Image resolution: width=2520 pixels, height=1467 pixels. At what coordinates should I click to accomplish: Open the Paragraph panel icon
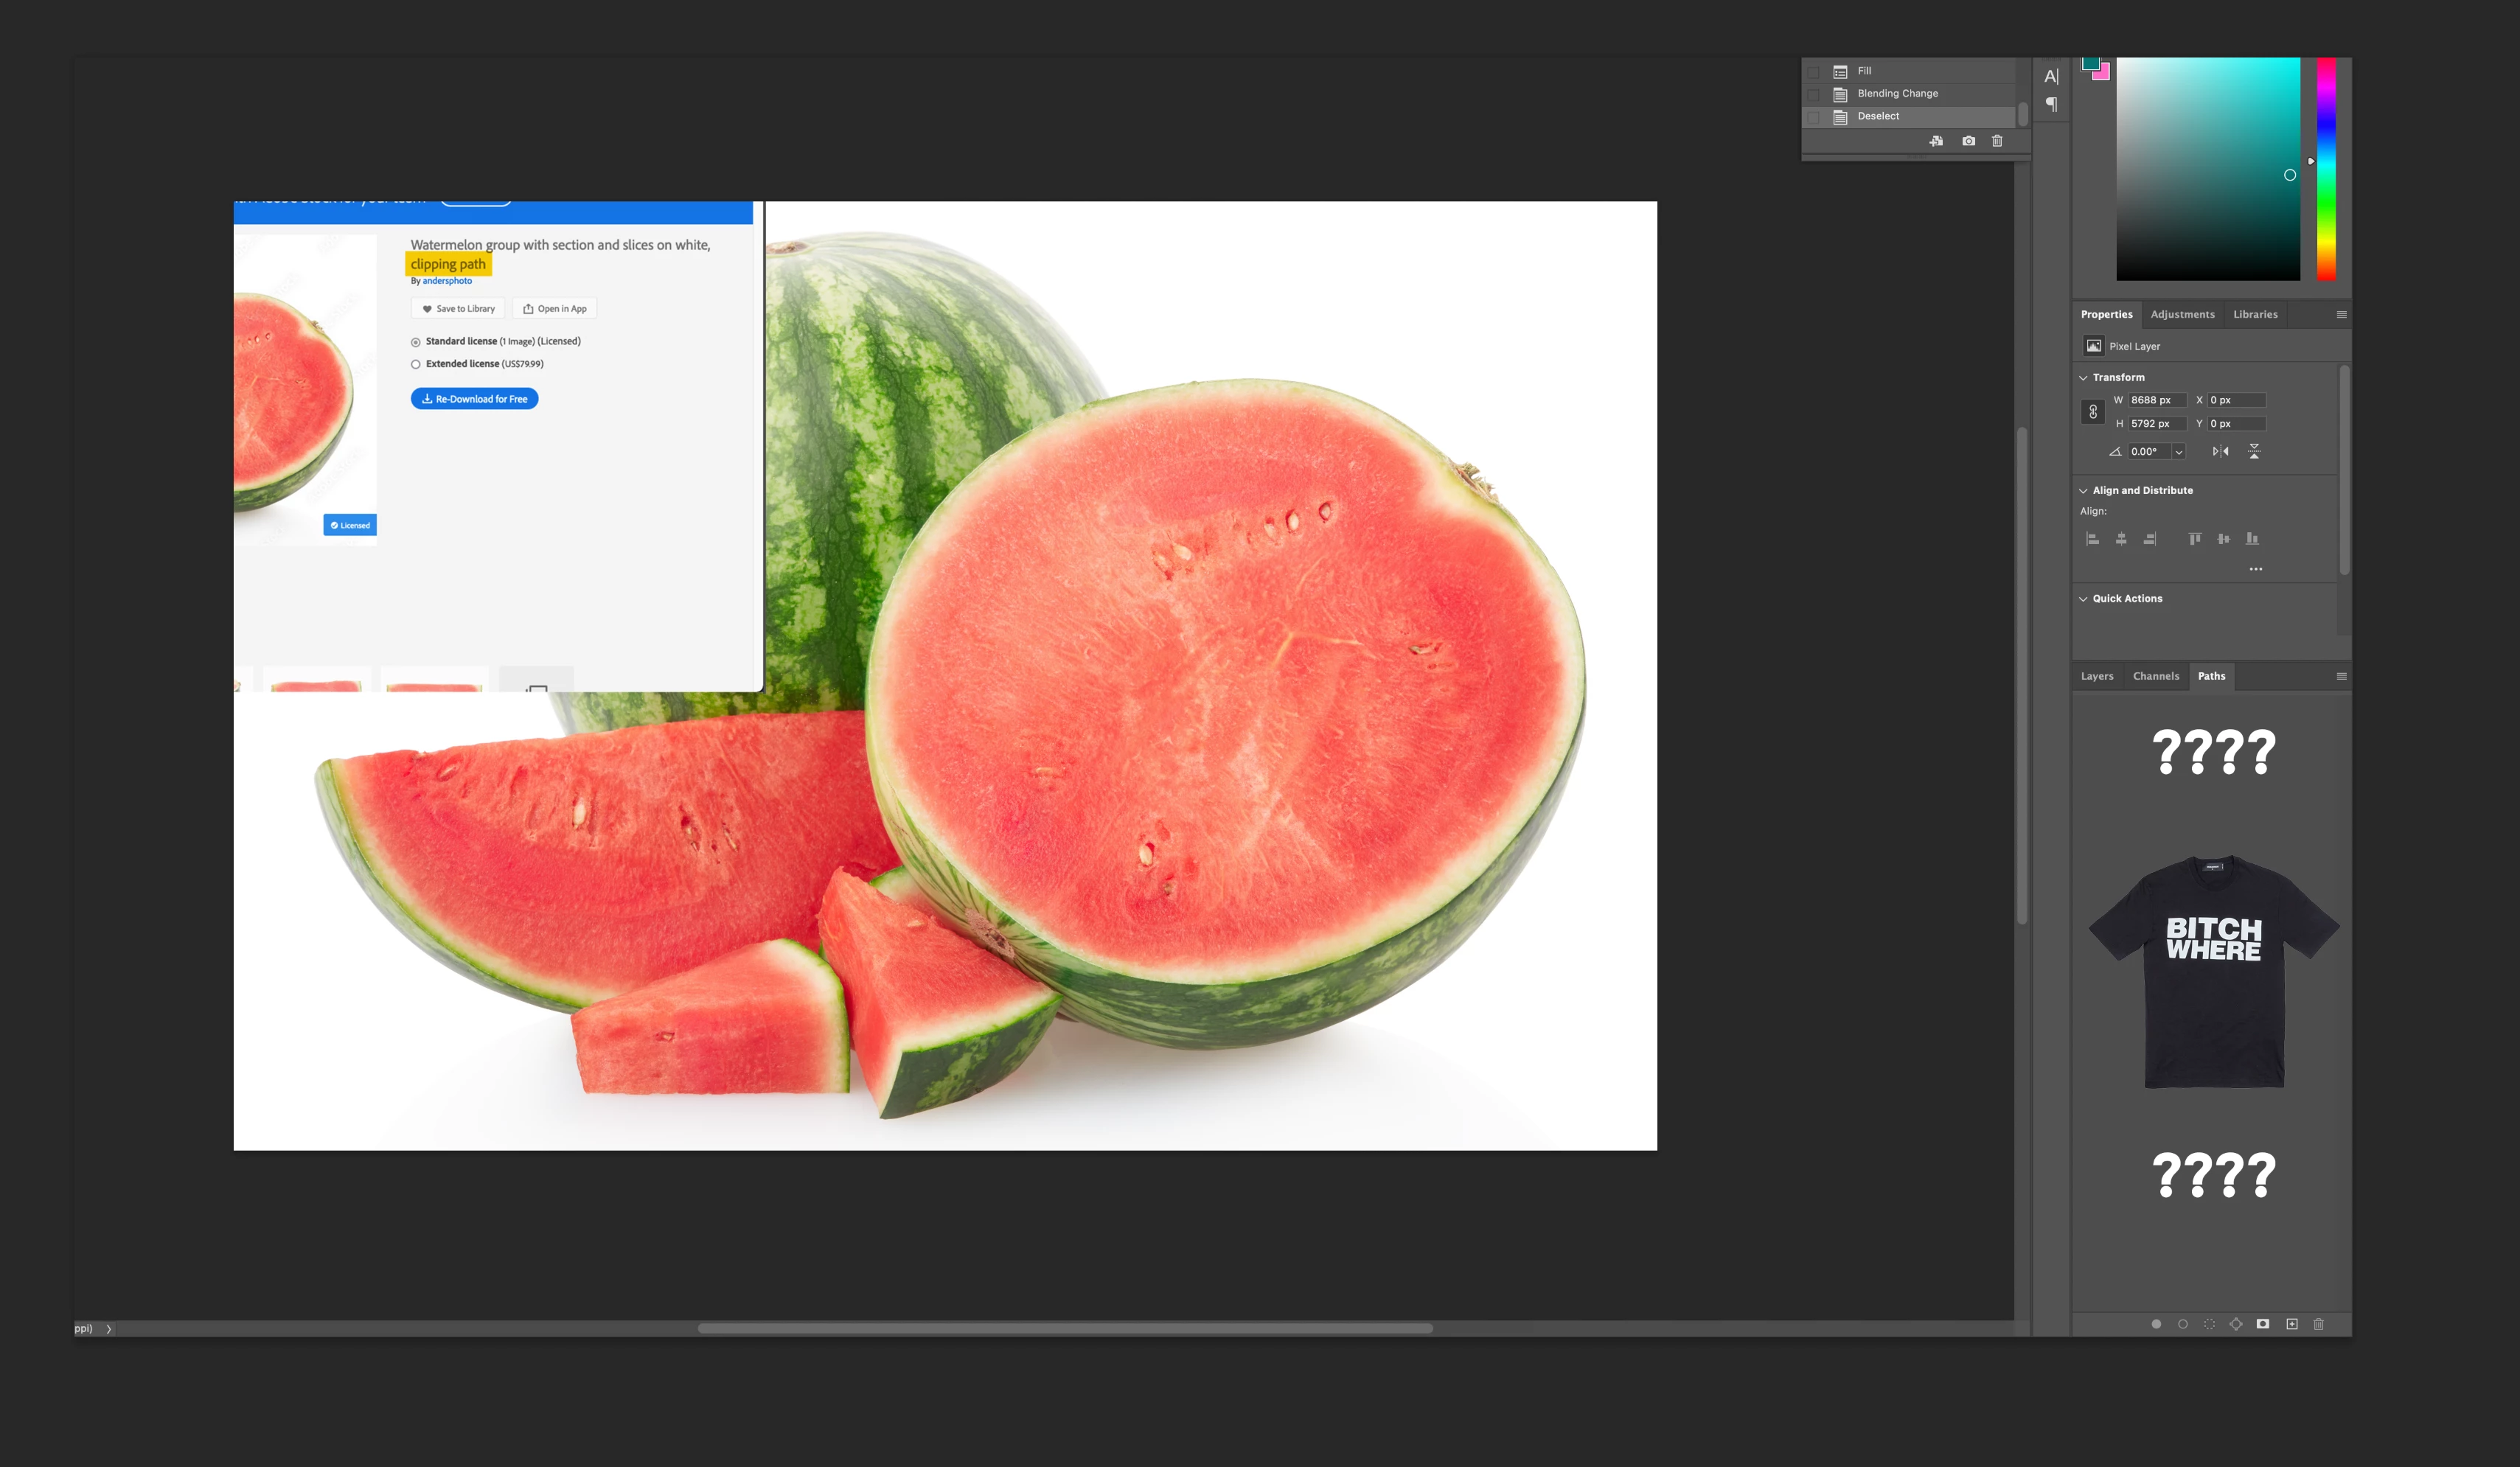tap(2051, 104)
